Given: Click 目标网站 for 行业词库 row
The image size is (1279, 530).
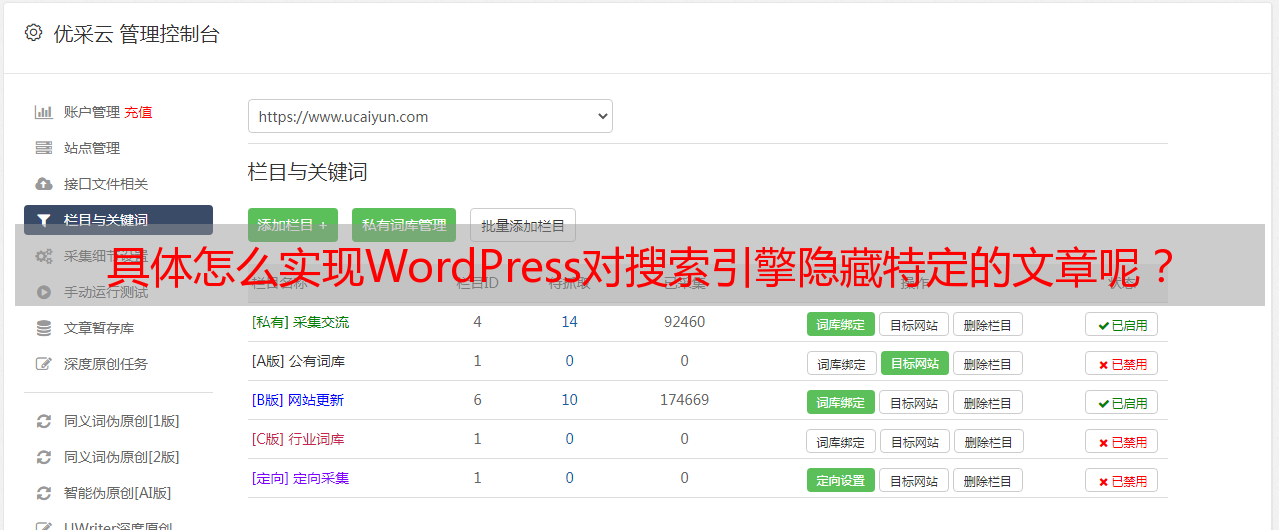Looking at the screenshot, I should (915, 441).
